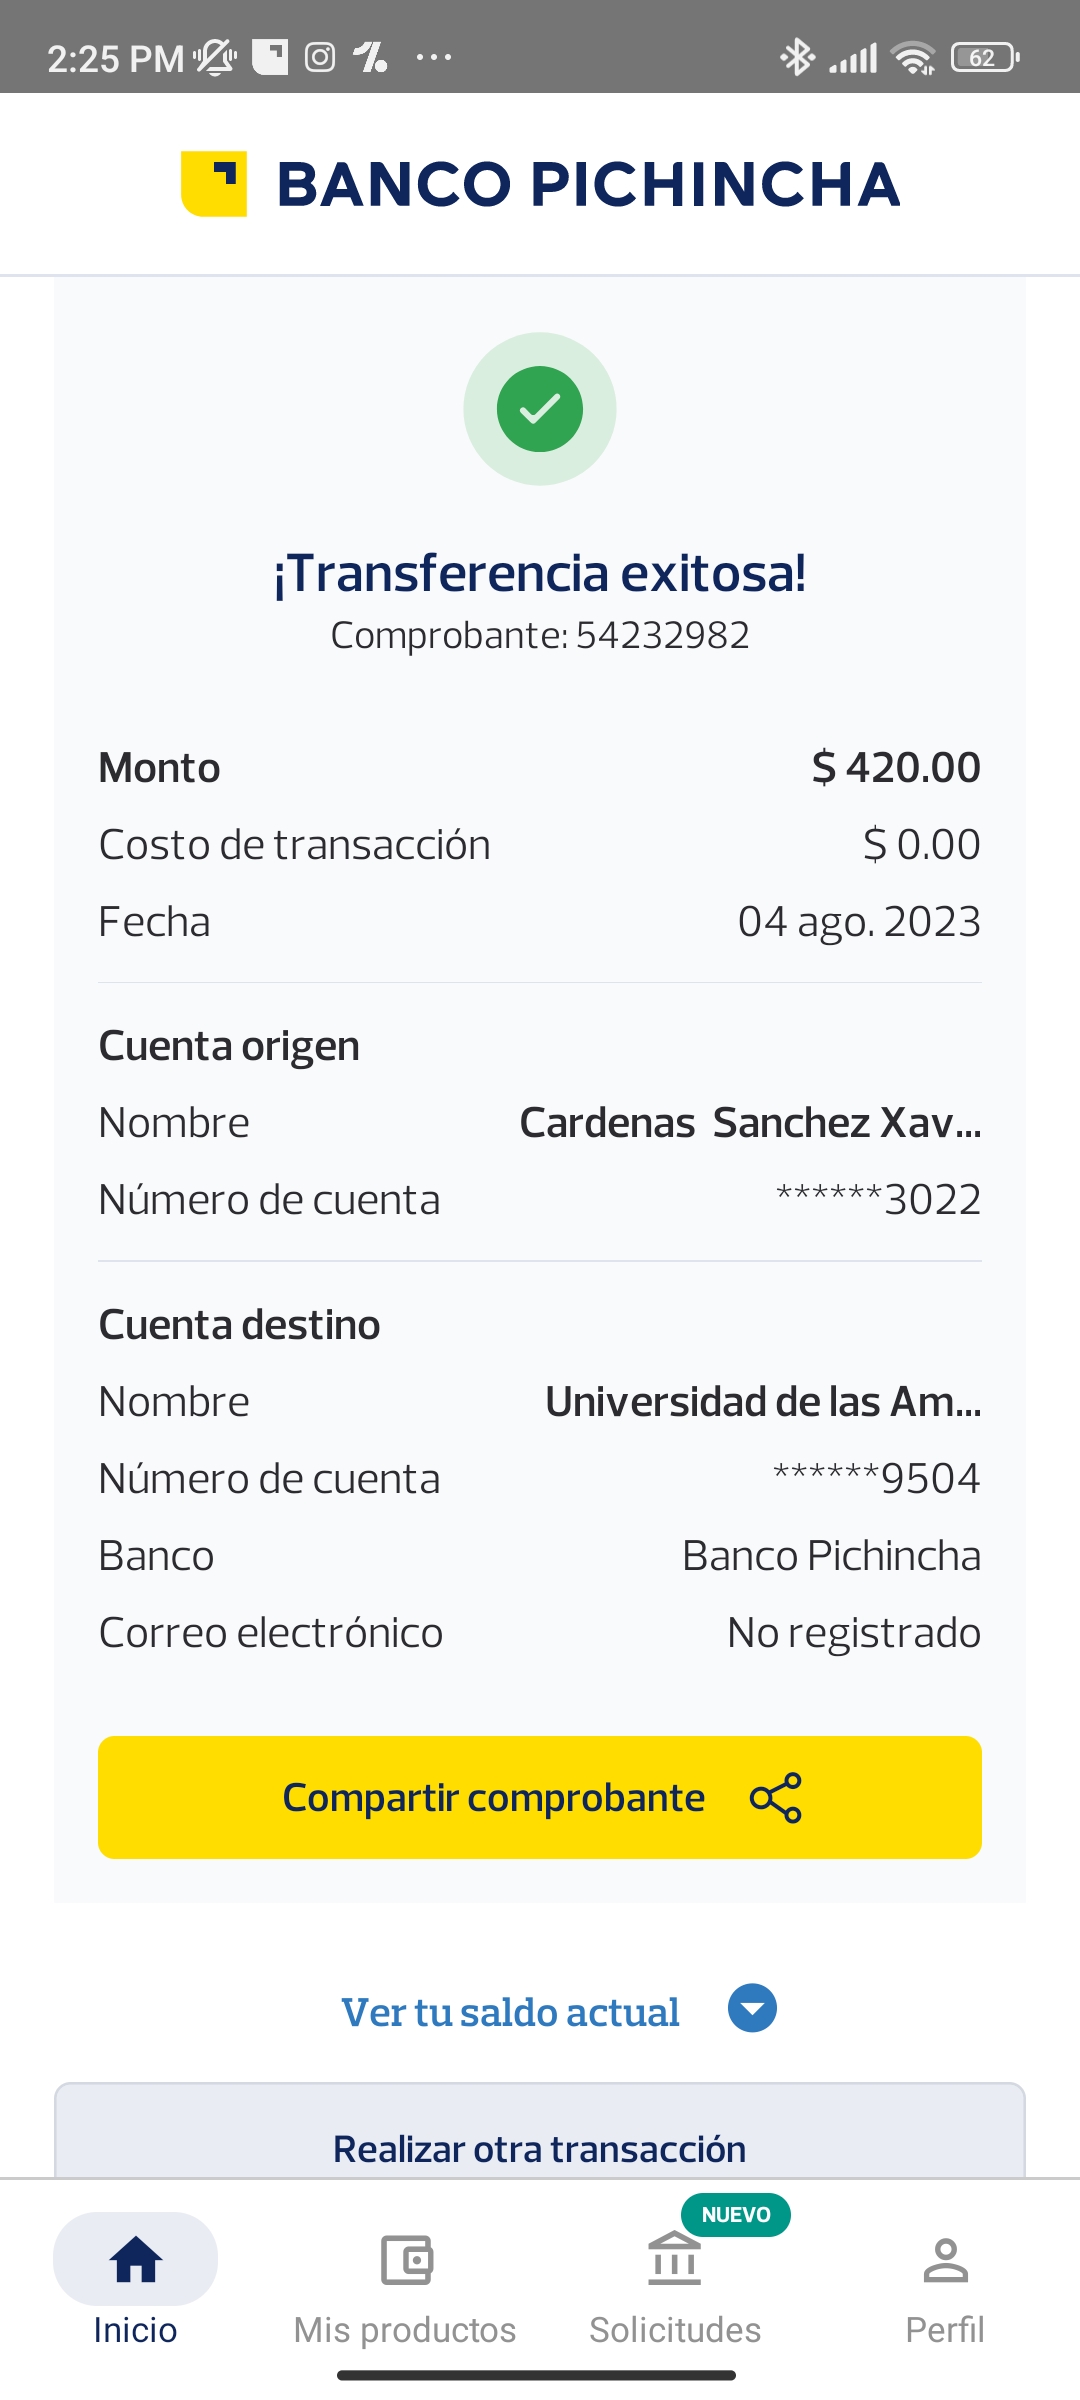
Task: Show balance via Ver tu saldo actual
Action: tap(510, 2012)
